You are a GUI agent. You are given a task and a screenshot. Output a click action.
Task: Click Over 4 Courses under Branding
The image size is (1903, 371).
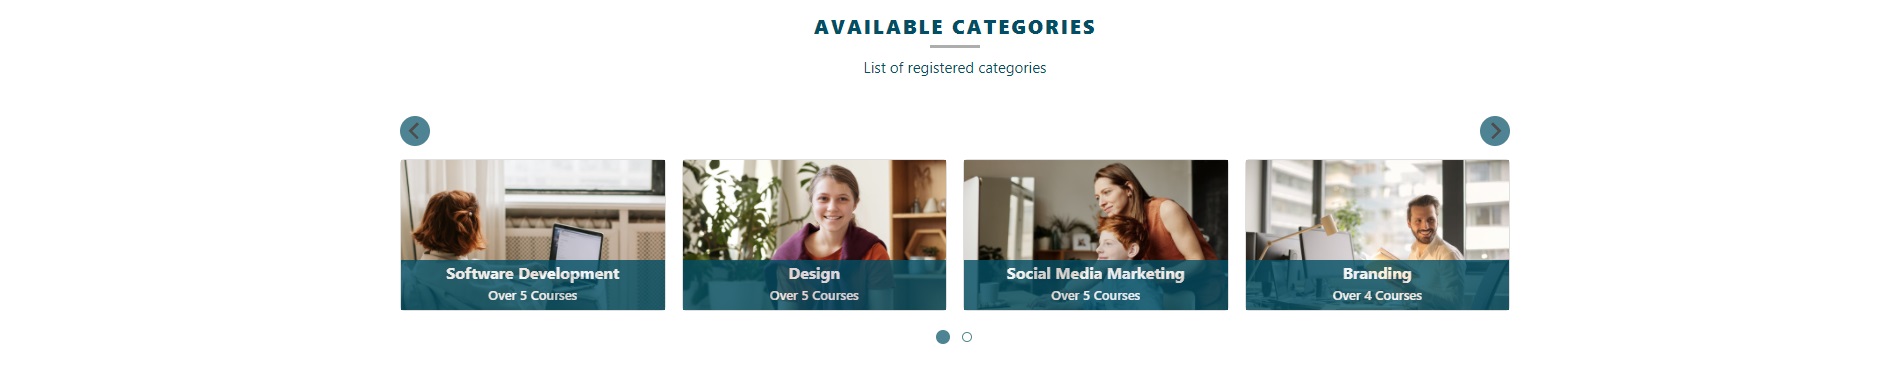click(x=1377, y=296)
